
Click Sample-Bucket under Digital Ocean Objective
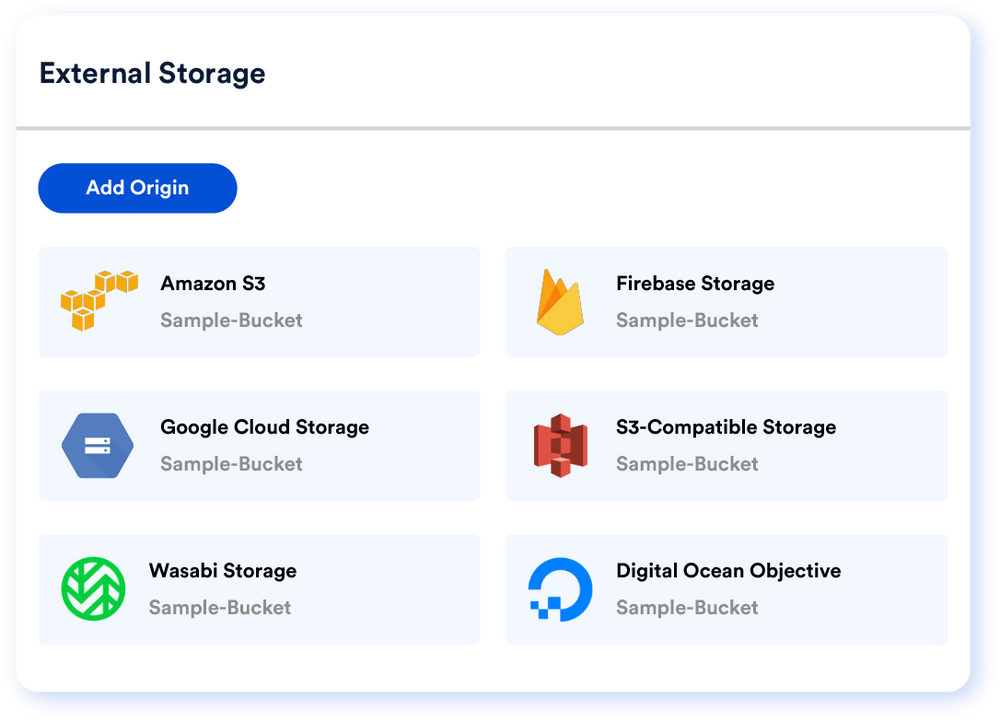point(687,607)
